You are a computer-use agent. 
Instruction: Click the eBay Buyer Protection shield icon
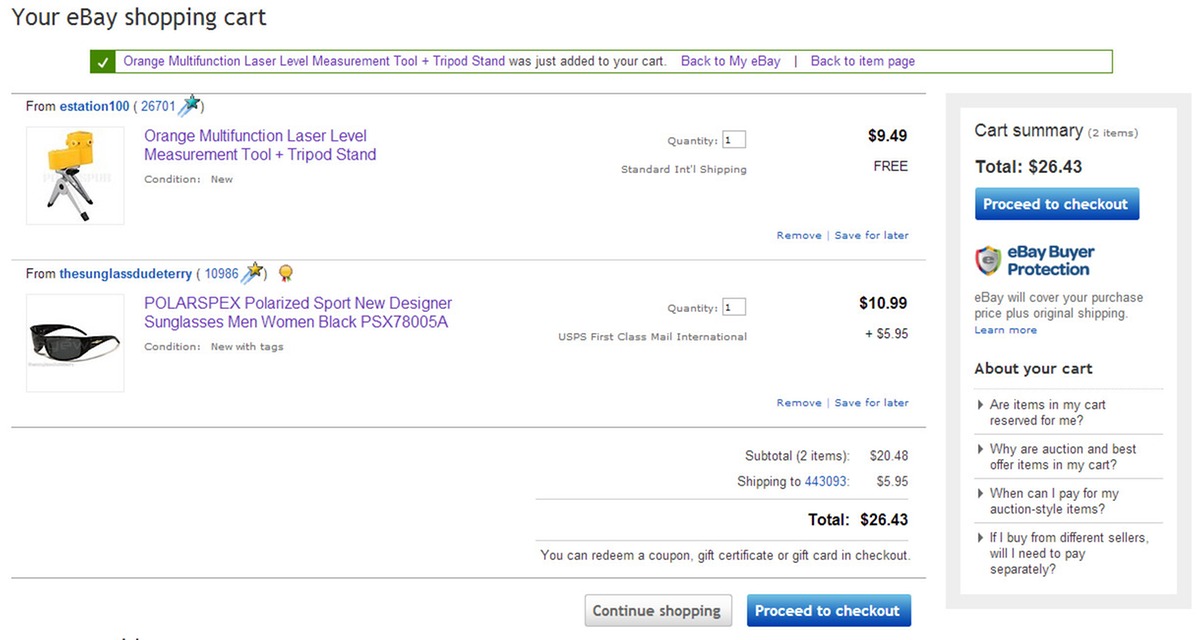pos(988,261)
